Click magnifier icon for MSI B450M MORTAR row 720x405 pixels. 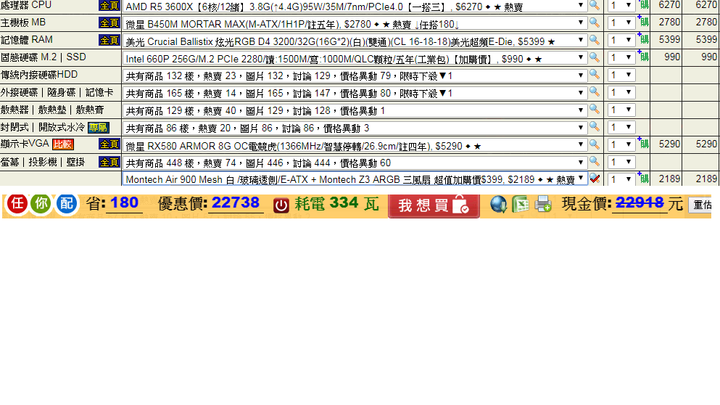[594, 22]
